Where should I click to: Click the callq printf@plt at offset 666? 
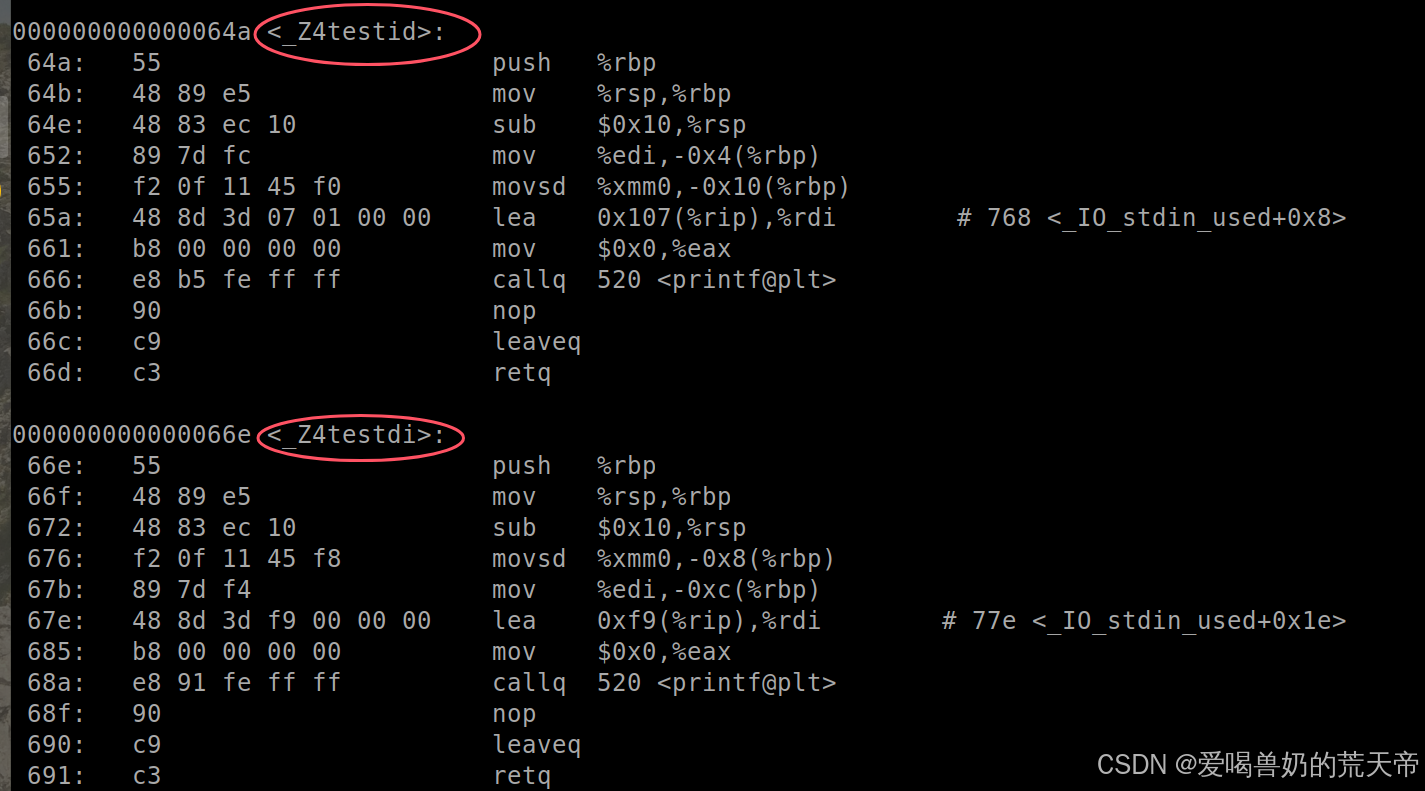[664, 280]
